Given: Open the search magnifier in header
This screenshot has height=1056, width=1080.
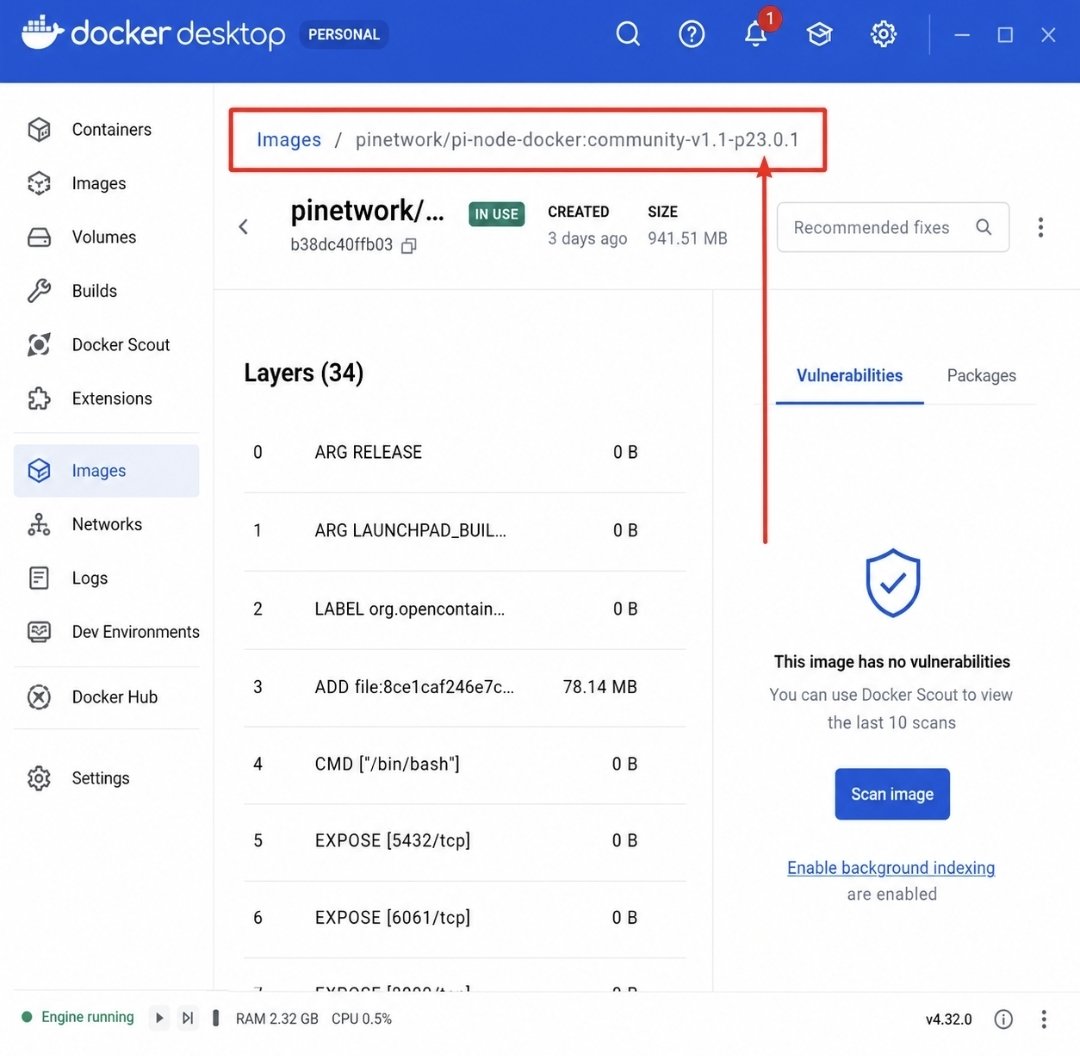Looking at the screenshot, I should point(627,34).
